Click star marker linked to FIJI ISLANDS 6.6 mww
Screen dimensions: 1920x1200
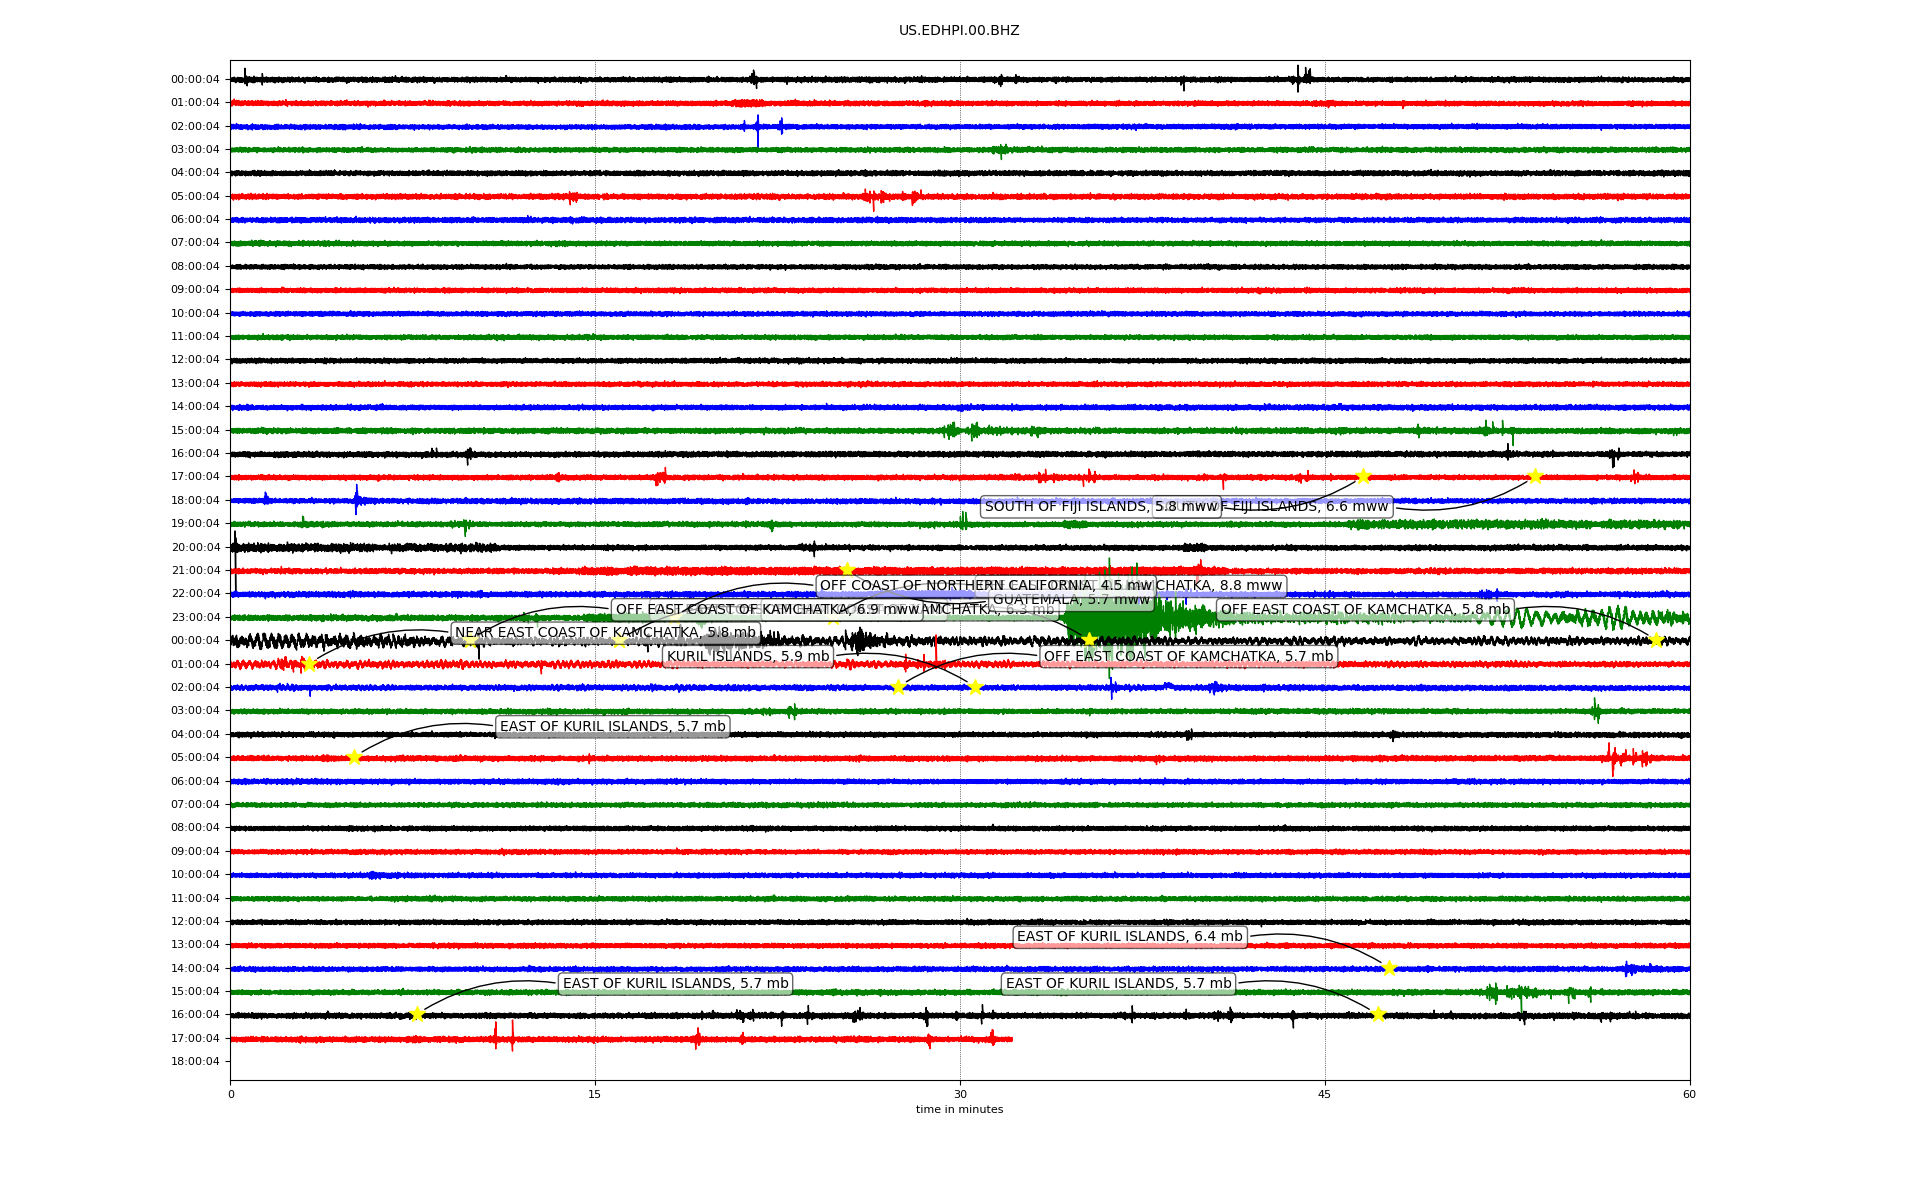click(1535, 476)
